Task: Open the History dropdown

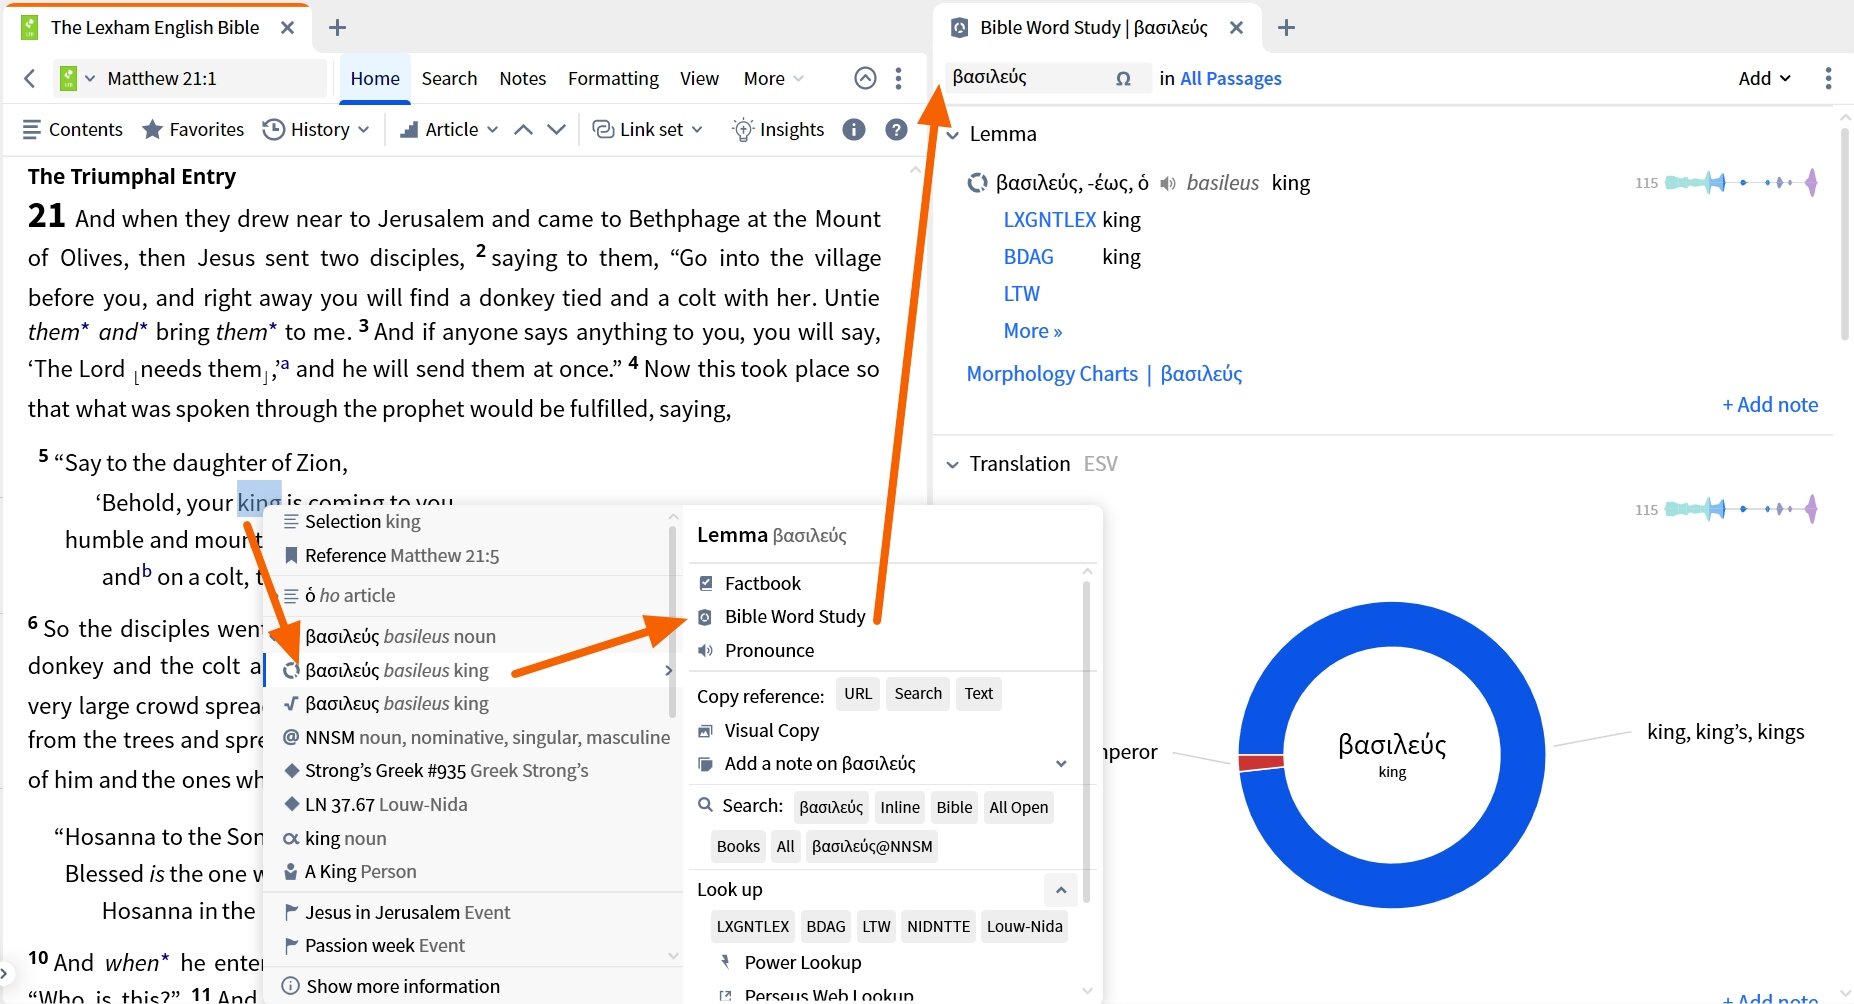Action: point(316,129)
